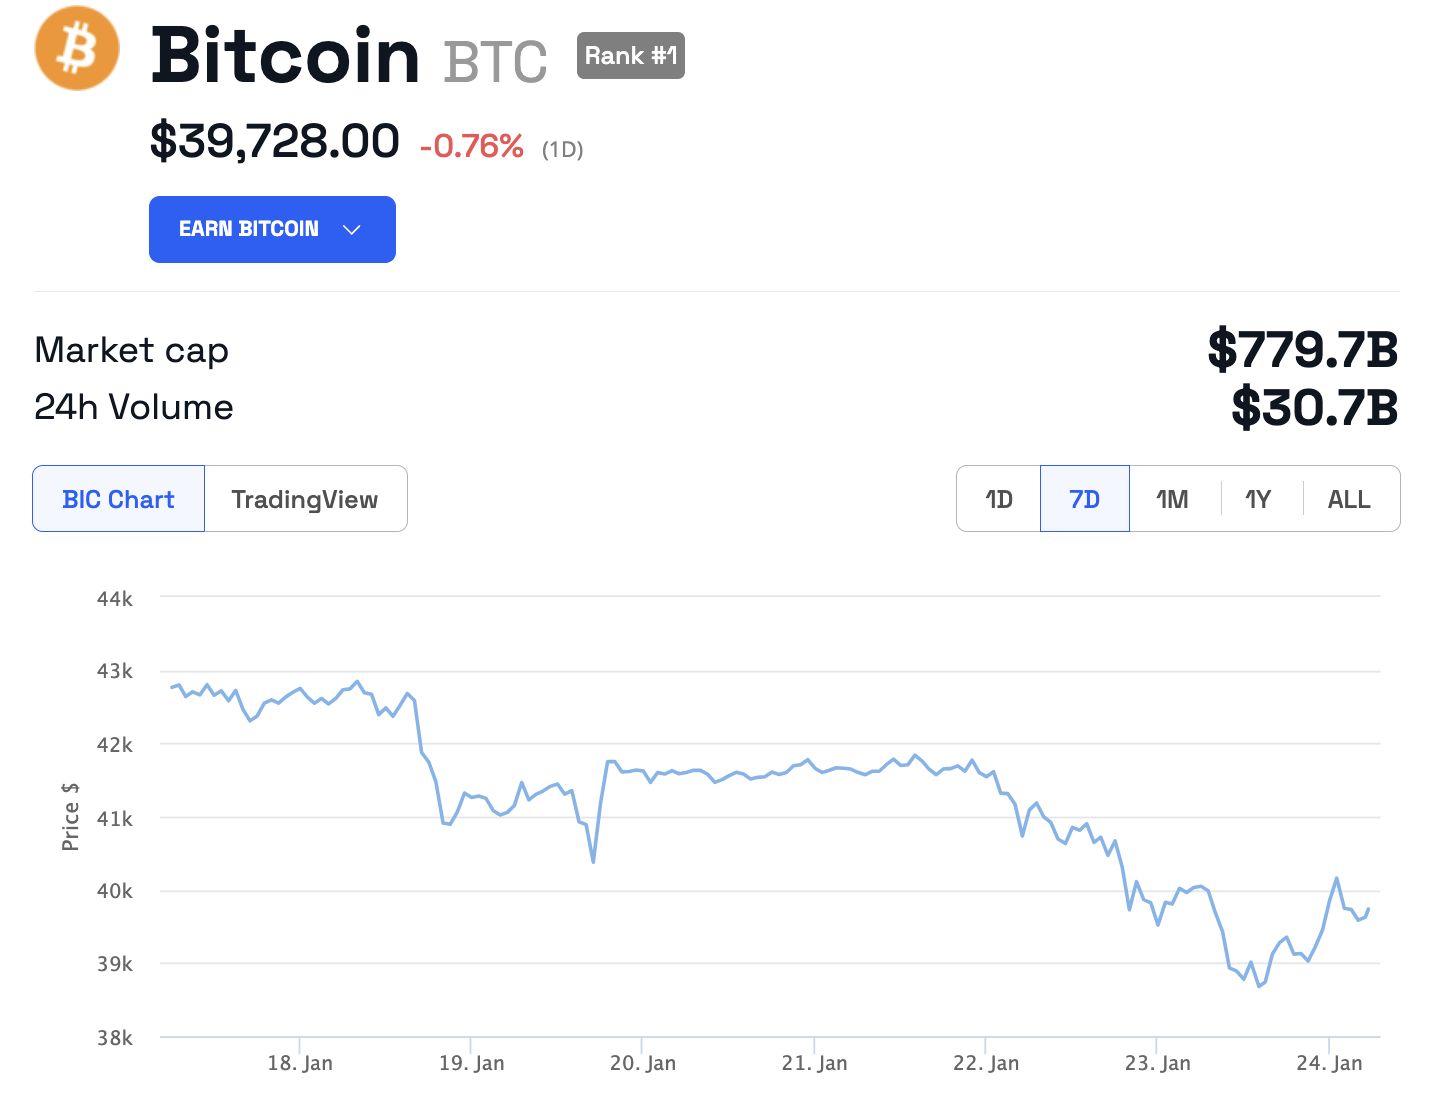This screenshot has height=1120, width=1436.
Task: Click the Rank #1 badge
Action: (x=630, y=56)
